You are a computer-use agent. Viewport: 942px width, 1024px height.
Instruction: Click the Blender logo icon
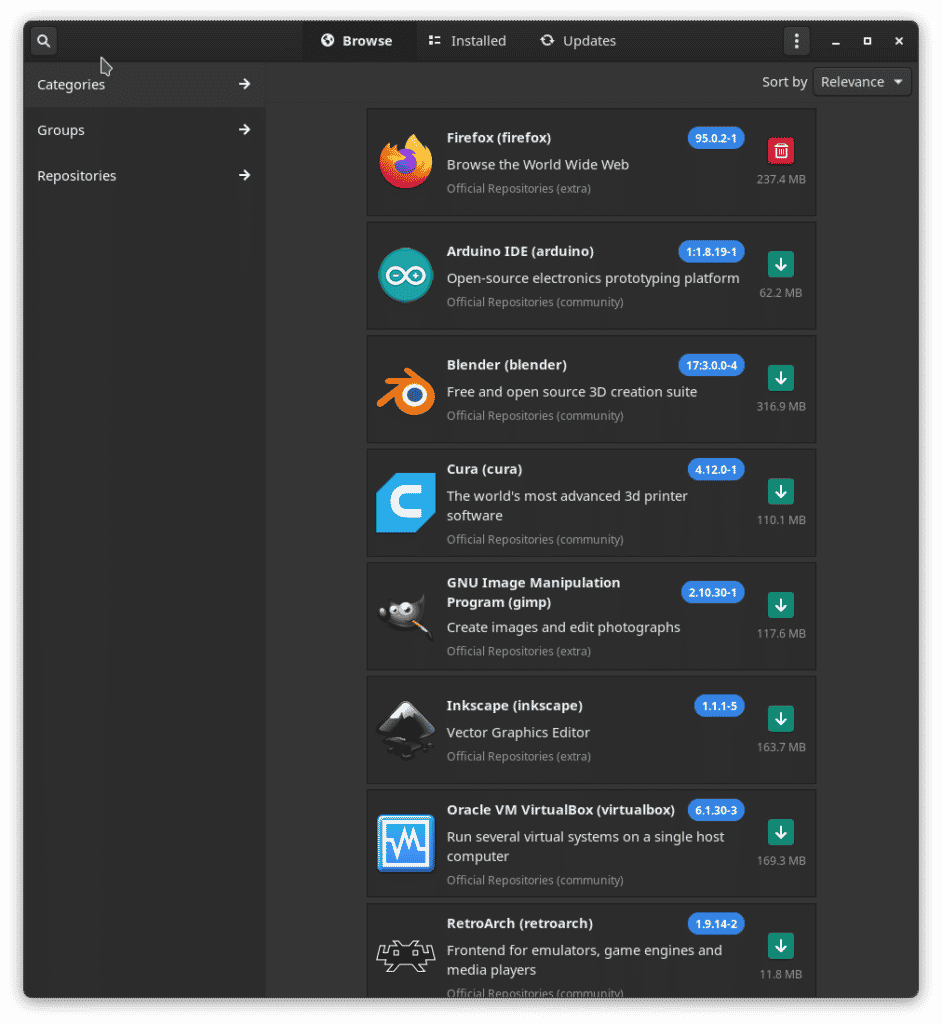pos(405,389)
